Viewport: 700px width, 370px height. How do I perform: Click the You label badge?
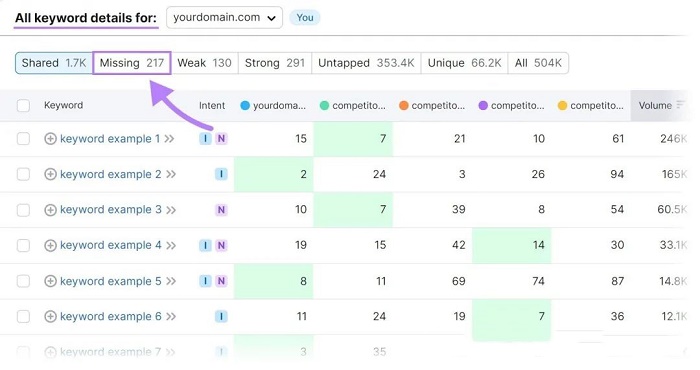[305, 18]
